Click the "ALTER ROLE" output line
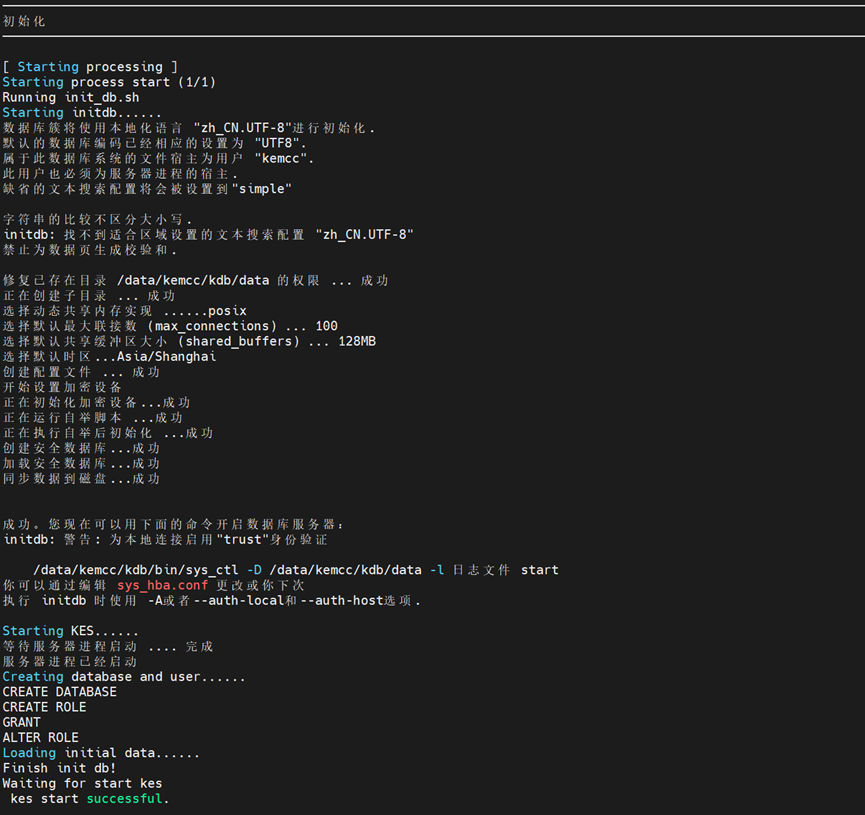This screenshot has height=815, width=865. [41, 738]
